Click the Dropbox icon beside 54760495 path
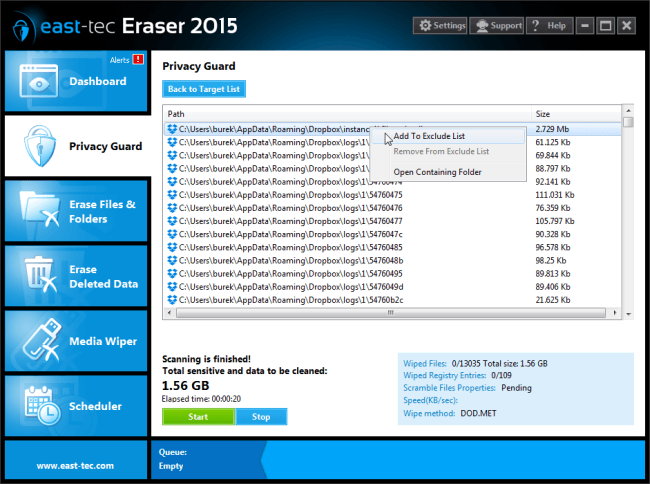 coord(172,273)
